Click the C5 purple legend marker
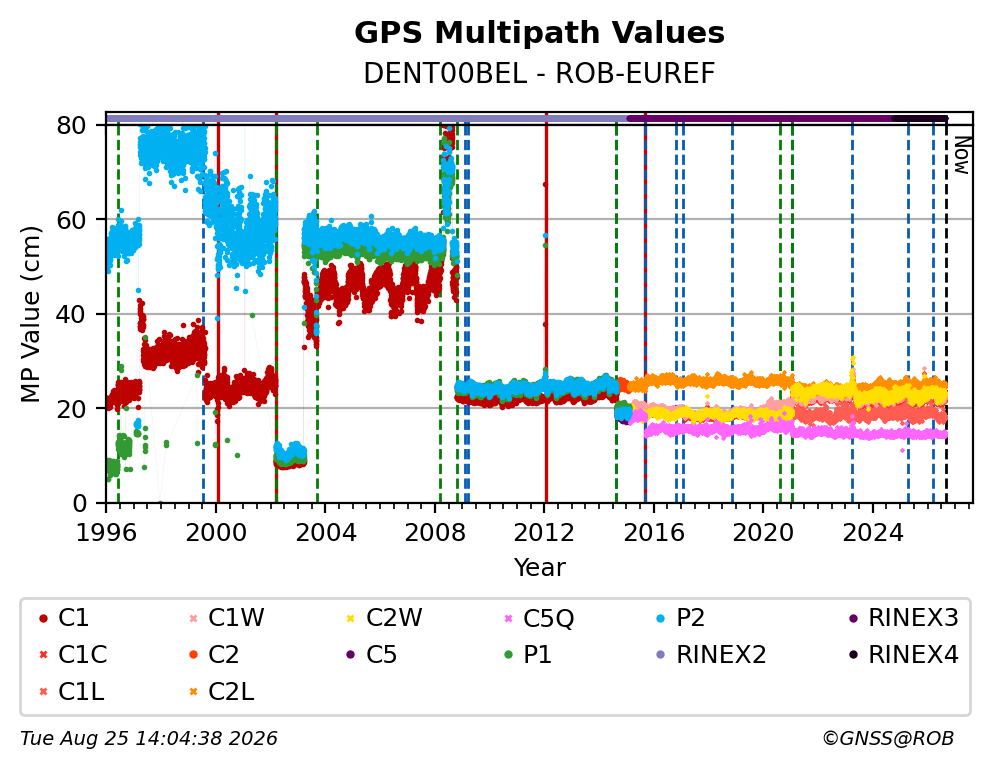The image size is (992, 769). [x=350, y=655]
